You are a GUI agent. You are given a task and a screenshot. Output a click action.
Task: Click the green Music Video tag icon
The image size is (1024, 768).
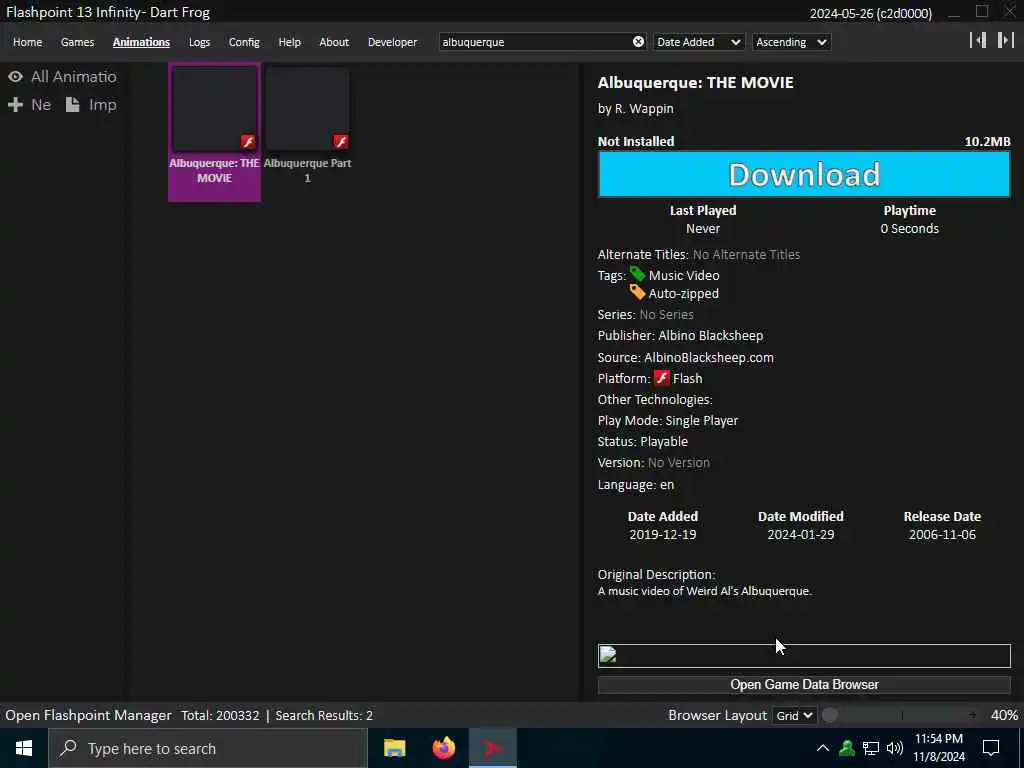pos(637,274)
